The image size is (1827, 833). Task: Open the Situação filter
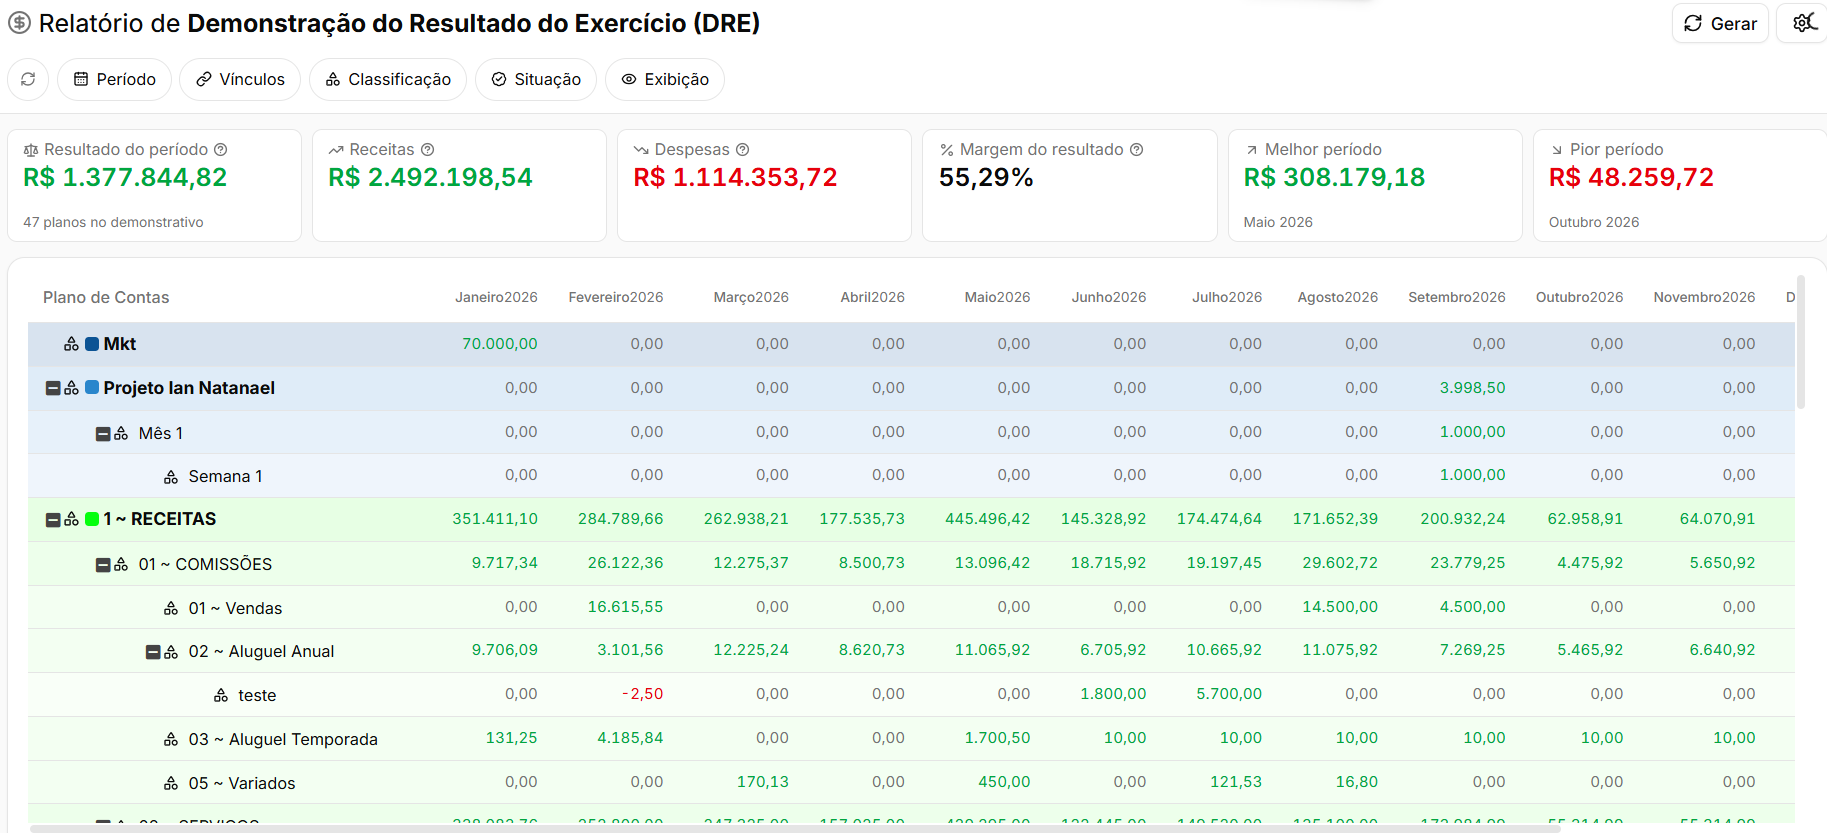(x=536, y=79)
